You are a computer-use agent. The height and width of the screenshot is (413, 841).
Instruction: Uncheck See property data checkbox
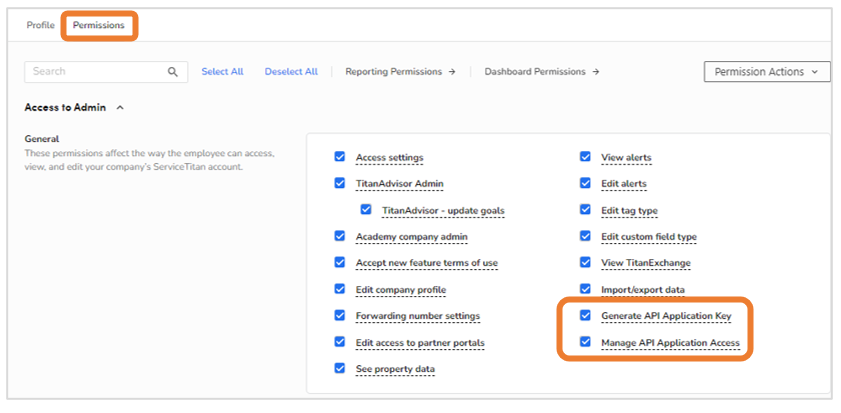[x=340, y=368]
